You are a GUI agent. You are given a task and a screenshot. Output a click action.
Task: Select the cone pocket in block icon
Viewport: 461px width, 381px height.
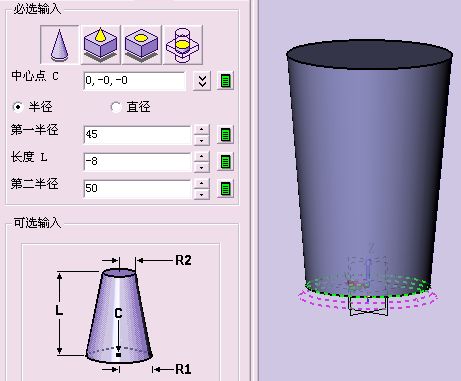click(x=142, y=45)
